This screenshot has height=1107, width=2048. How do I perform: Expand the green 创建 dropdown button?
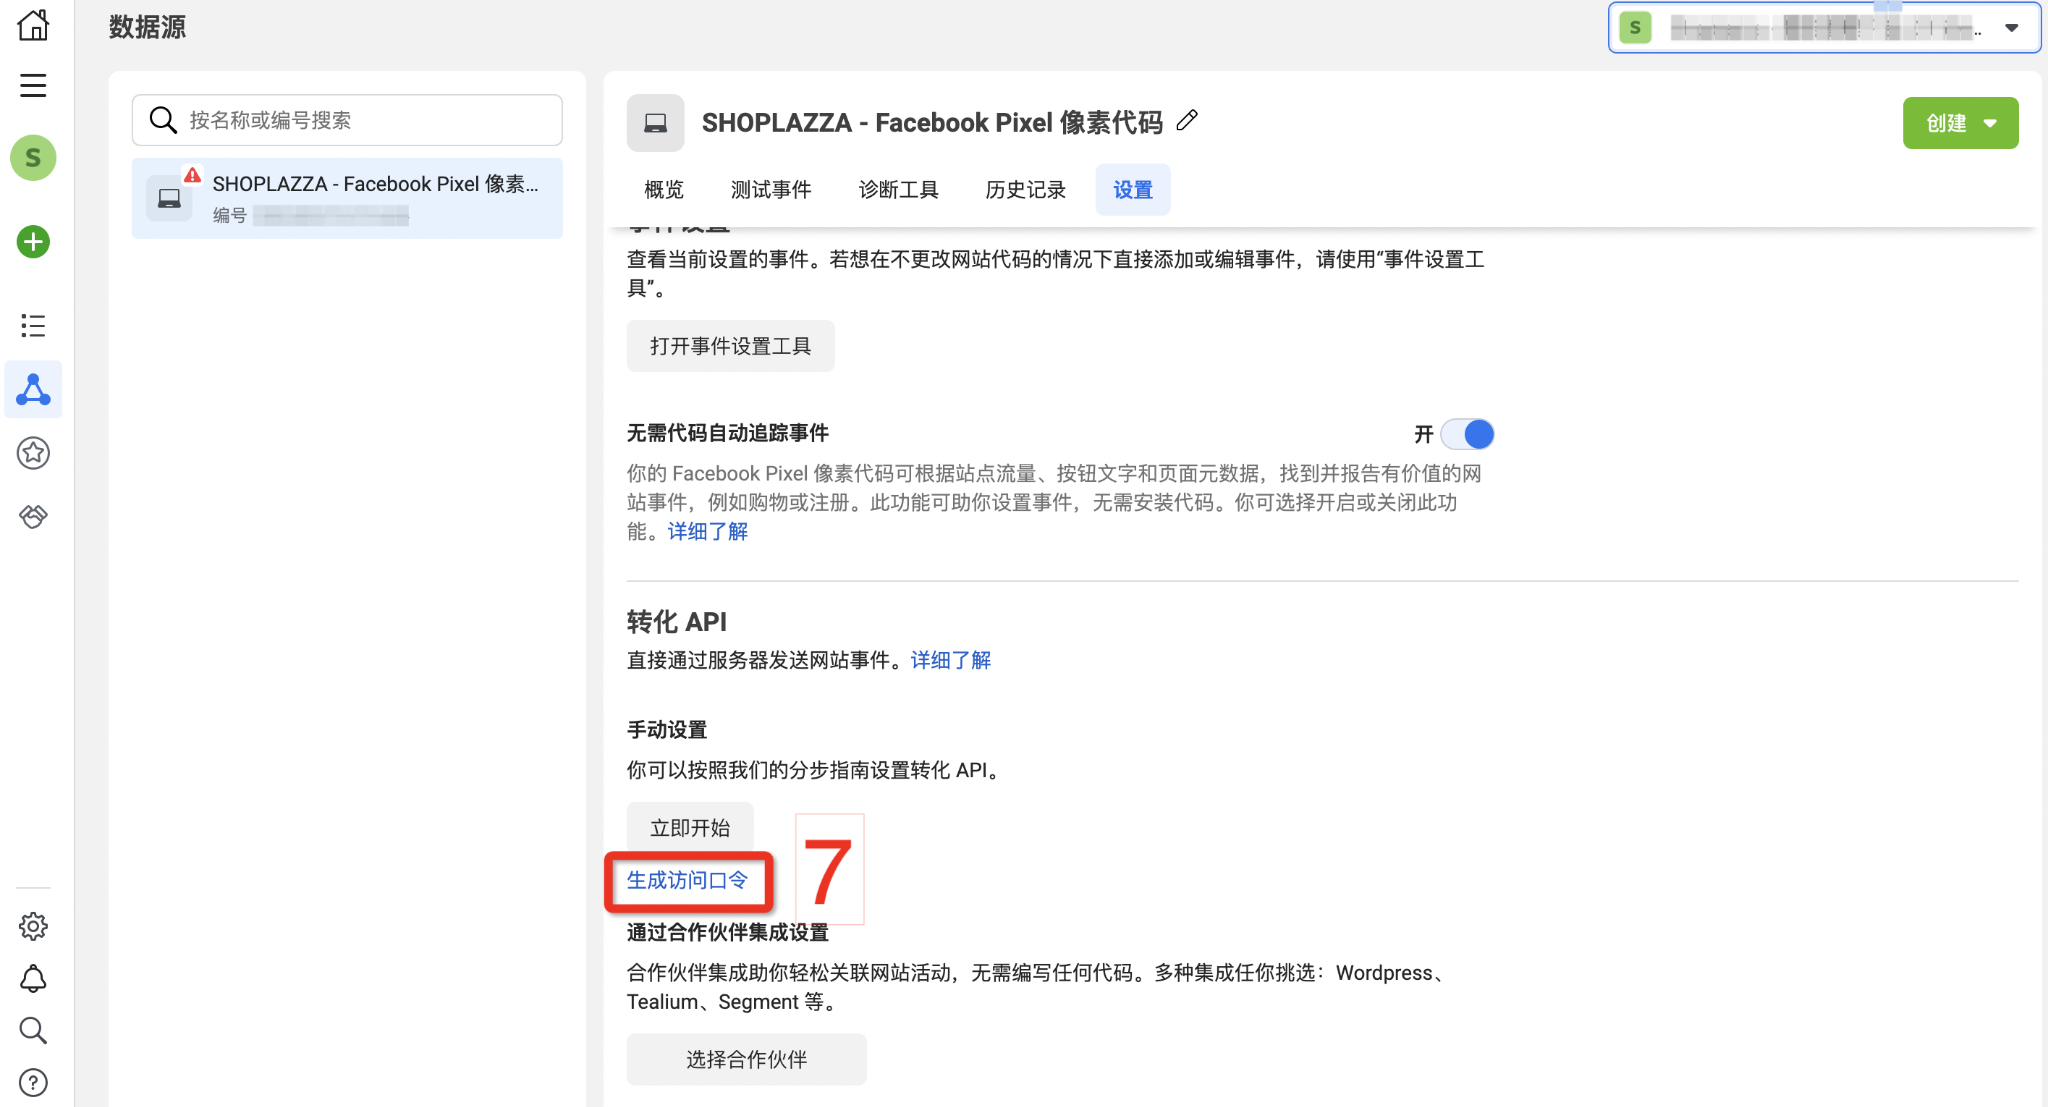click(1960, 123)
